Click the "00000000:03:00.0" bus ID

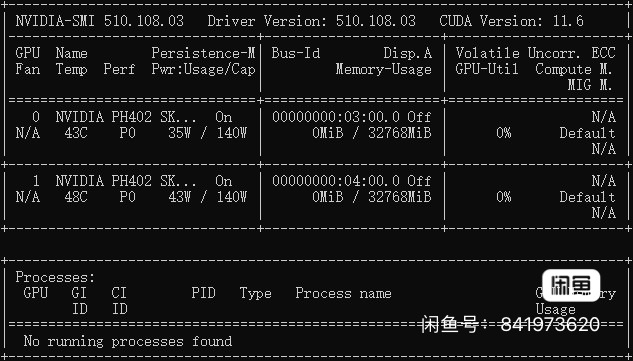(x=336, y=117)
